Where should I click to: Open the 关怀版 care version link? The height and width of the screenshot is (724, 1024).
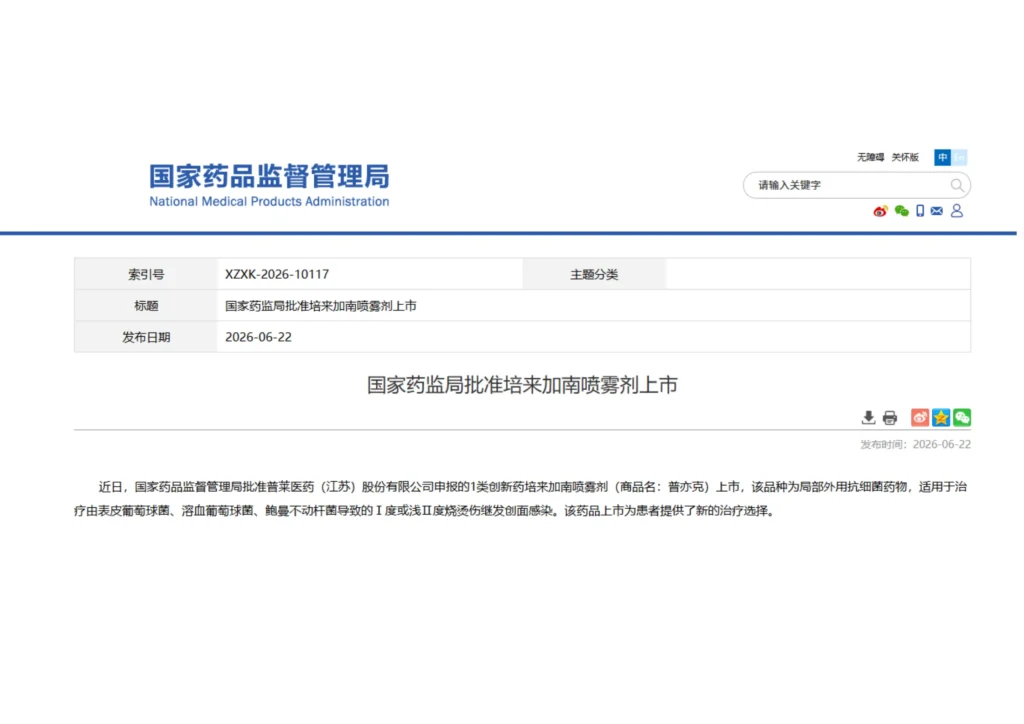(x=905, y=157)
